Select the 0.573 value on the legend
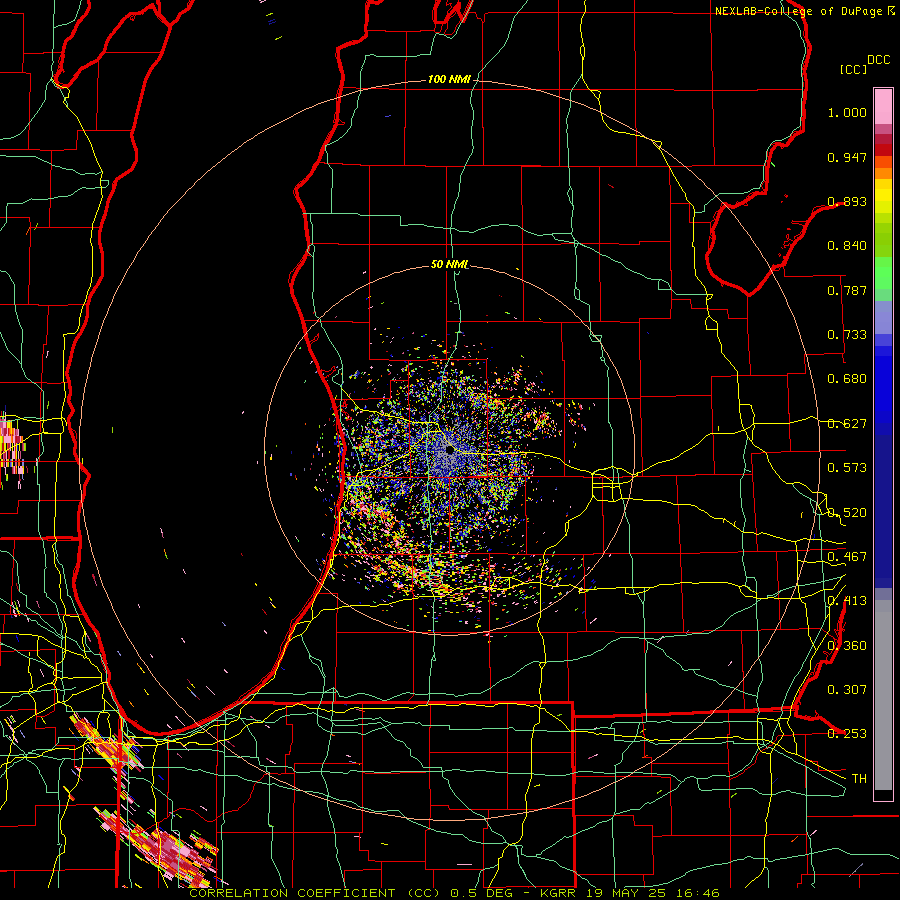 coord(847,468)
